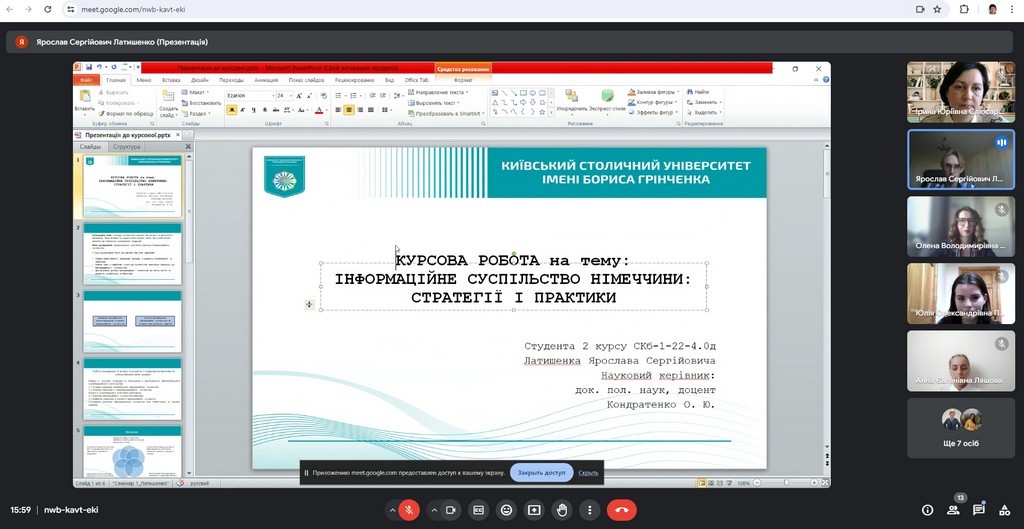Click the present screen icon
Screen dimensions: 1024x529
coord(534,510)
